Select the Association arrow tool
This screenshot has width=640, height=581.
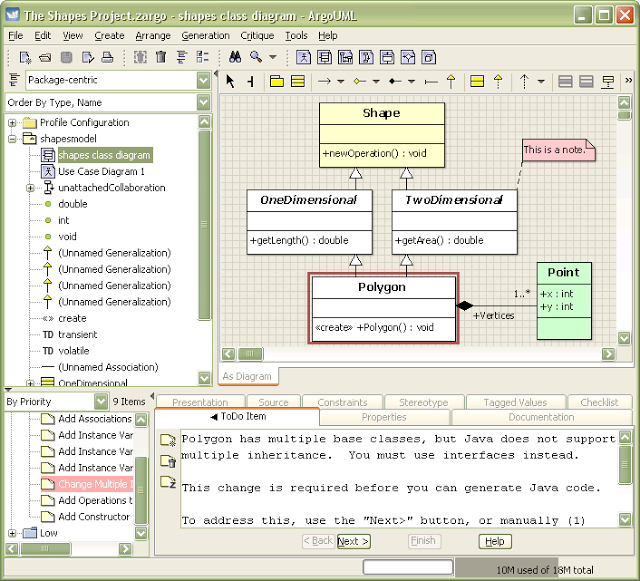coord(324,81)
